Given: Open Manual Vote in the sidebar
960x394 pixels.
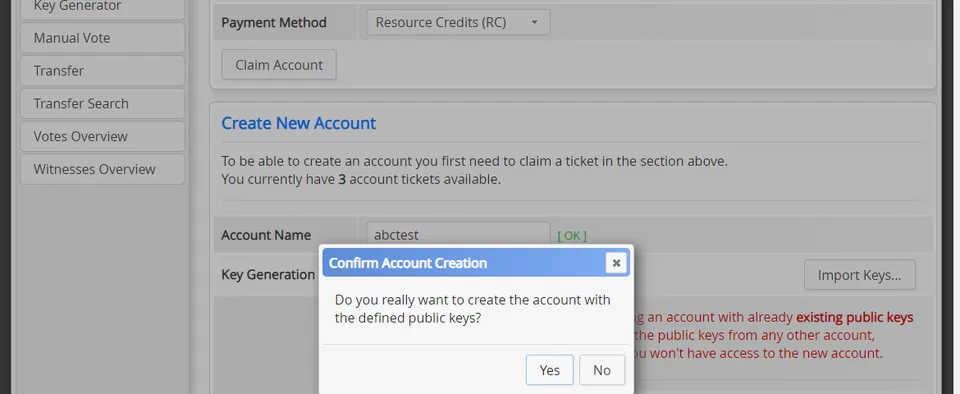Looking at the screenshot, I should click(x=102, y=38).
